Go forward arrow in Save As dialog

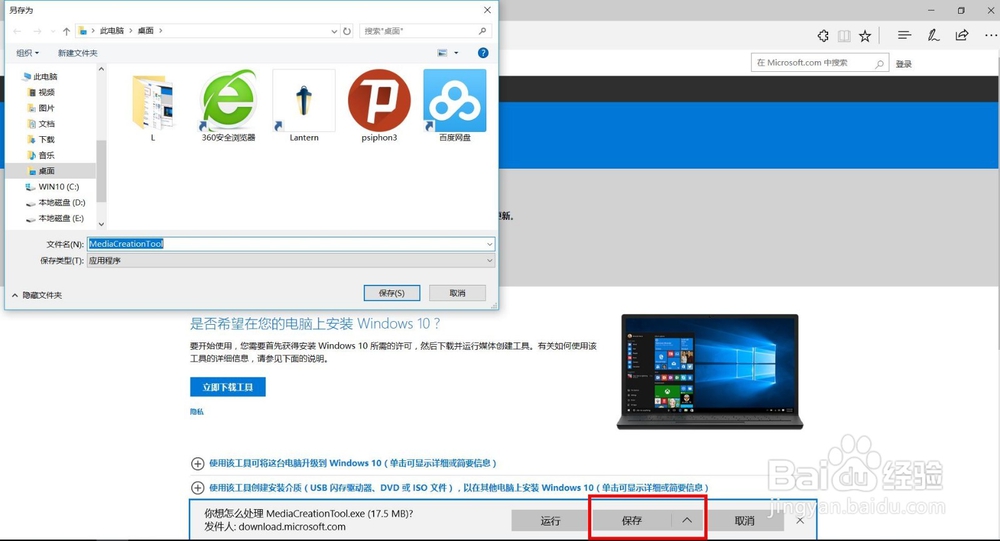click(37, 31)
